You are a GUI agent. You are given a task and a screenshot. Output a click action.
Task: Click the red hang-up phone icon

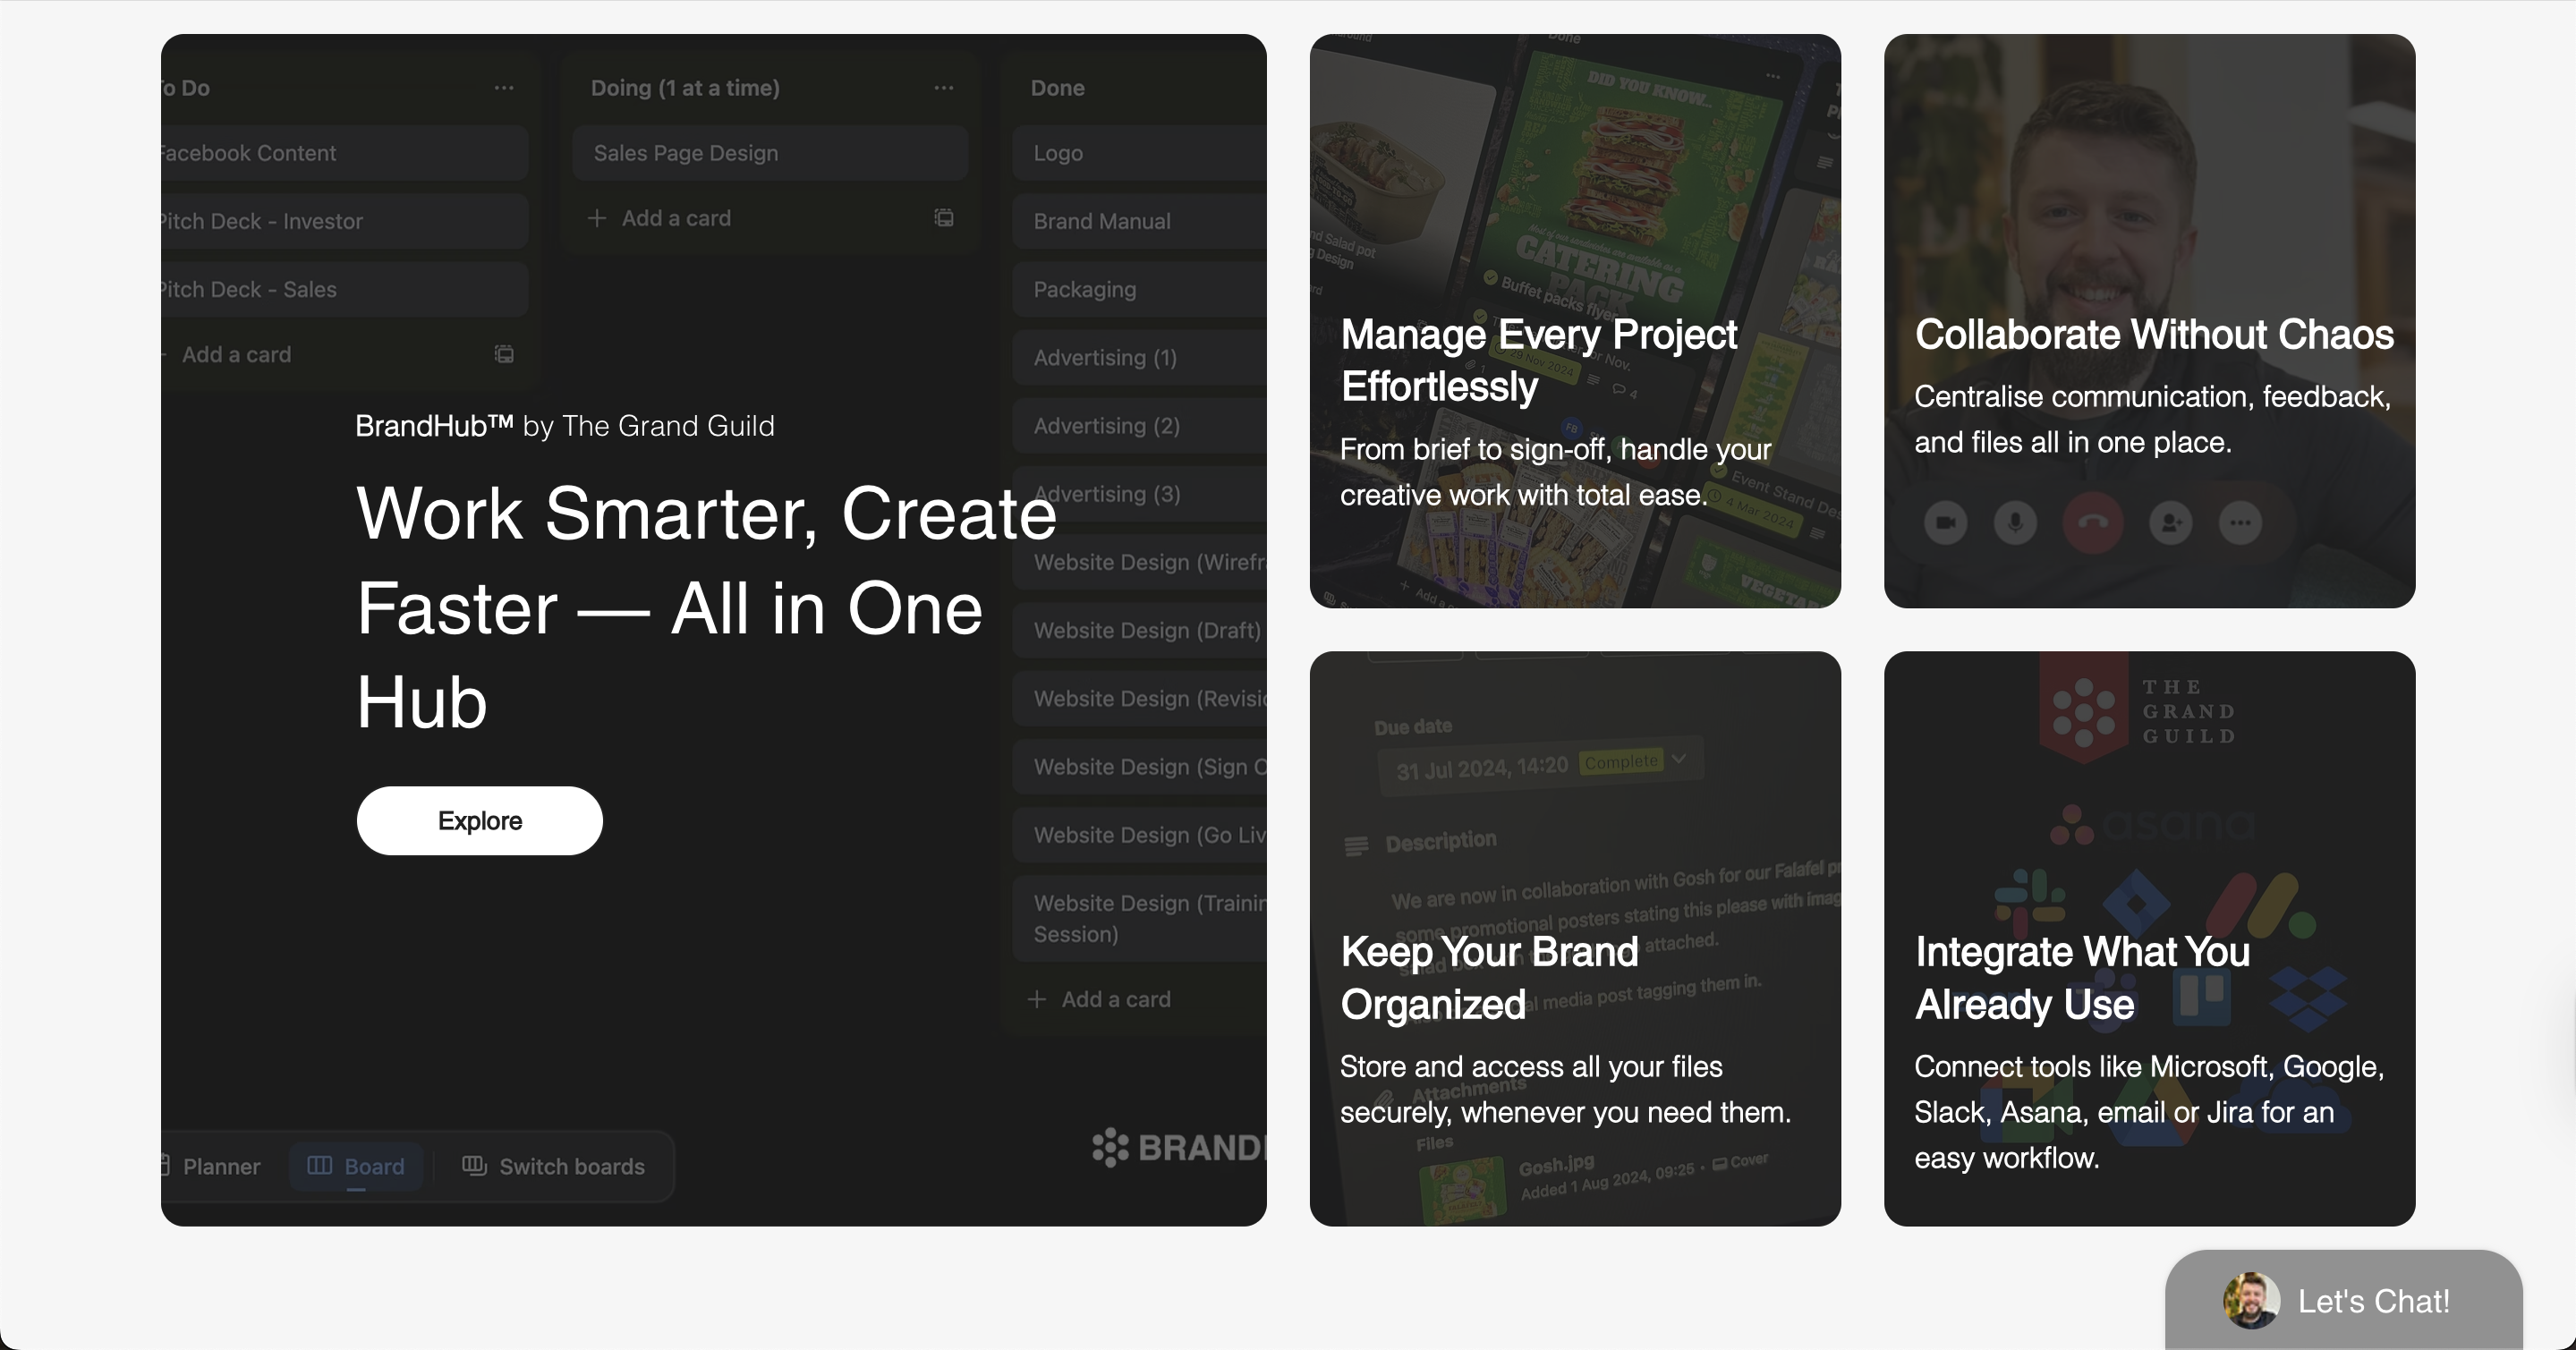click(x=2092, y=522)
